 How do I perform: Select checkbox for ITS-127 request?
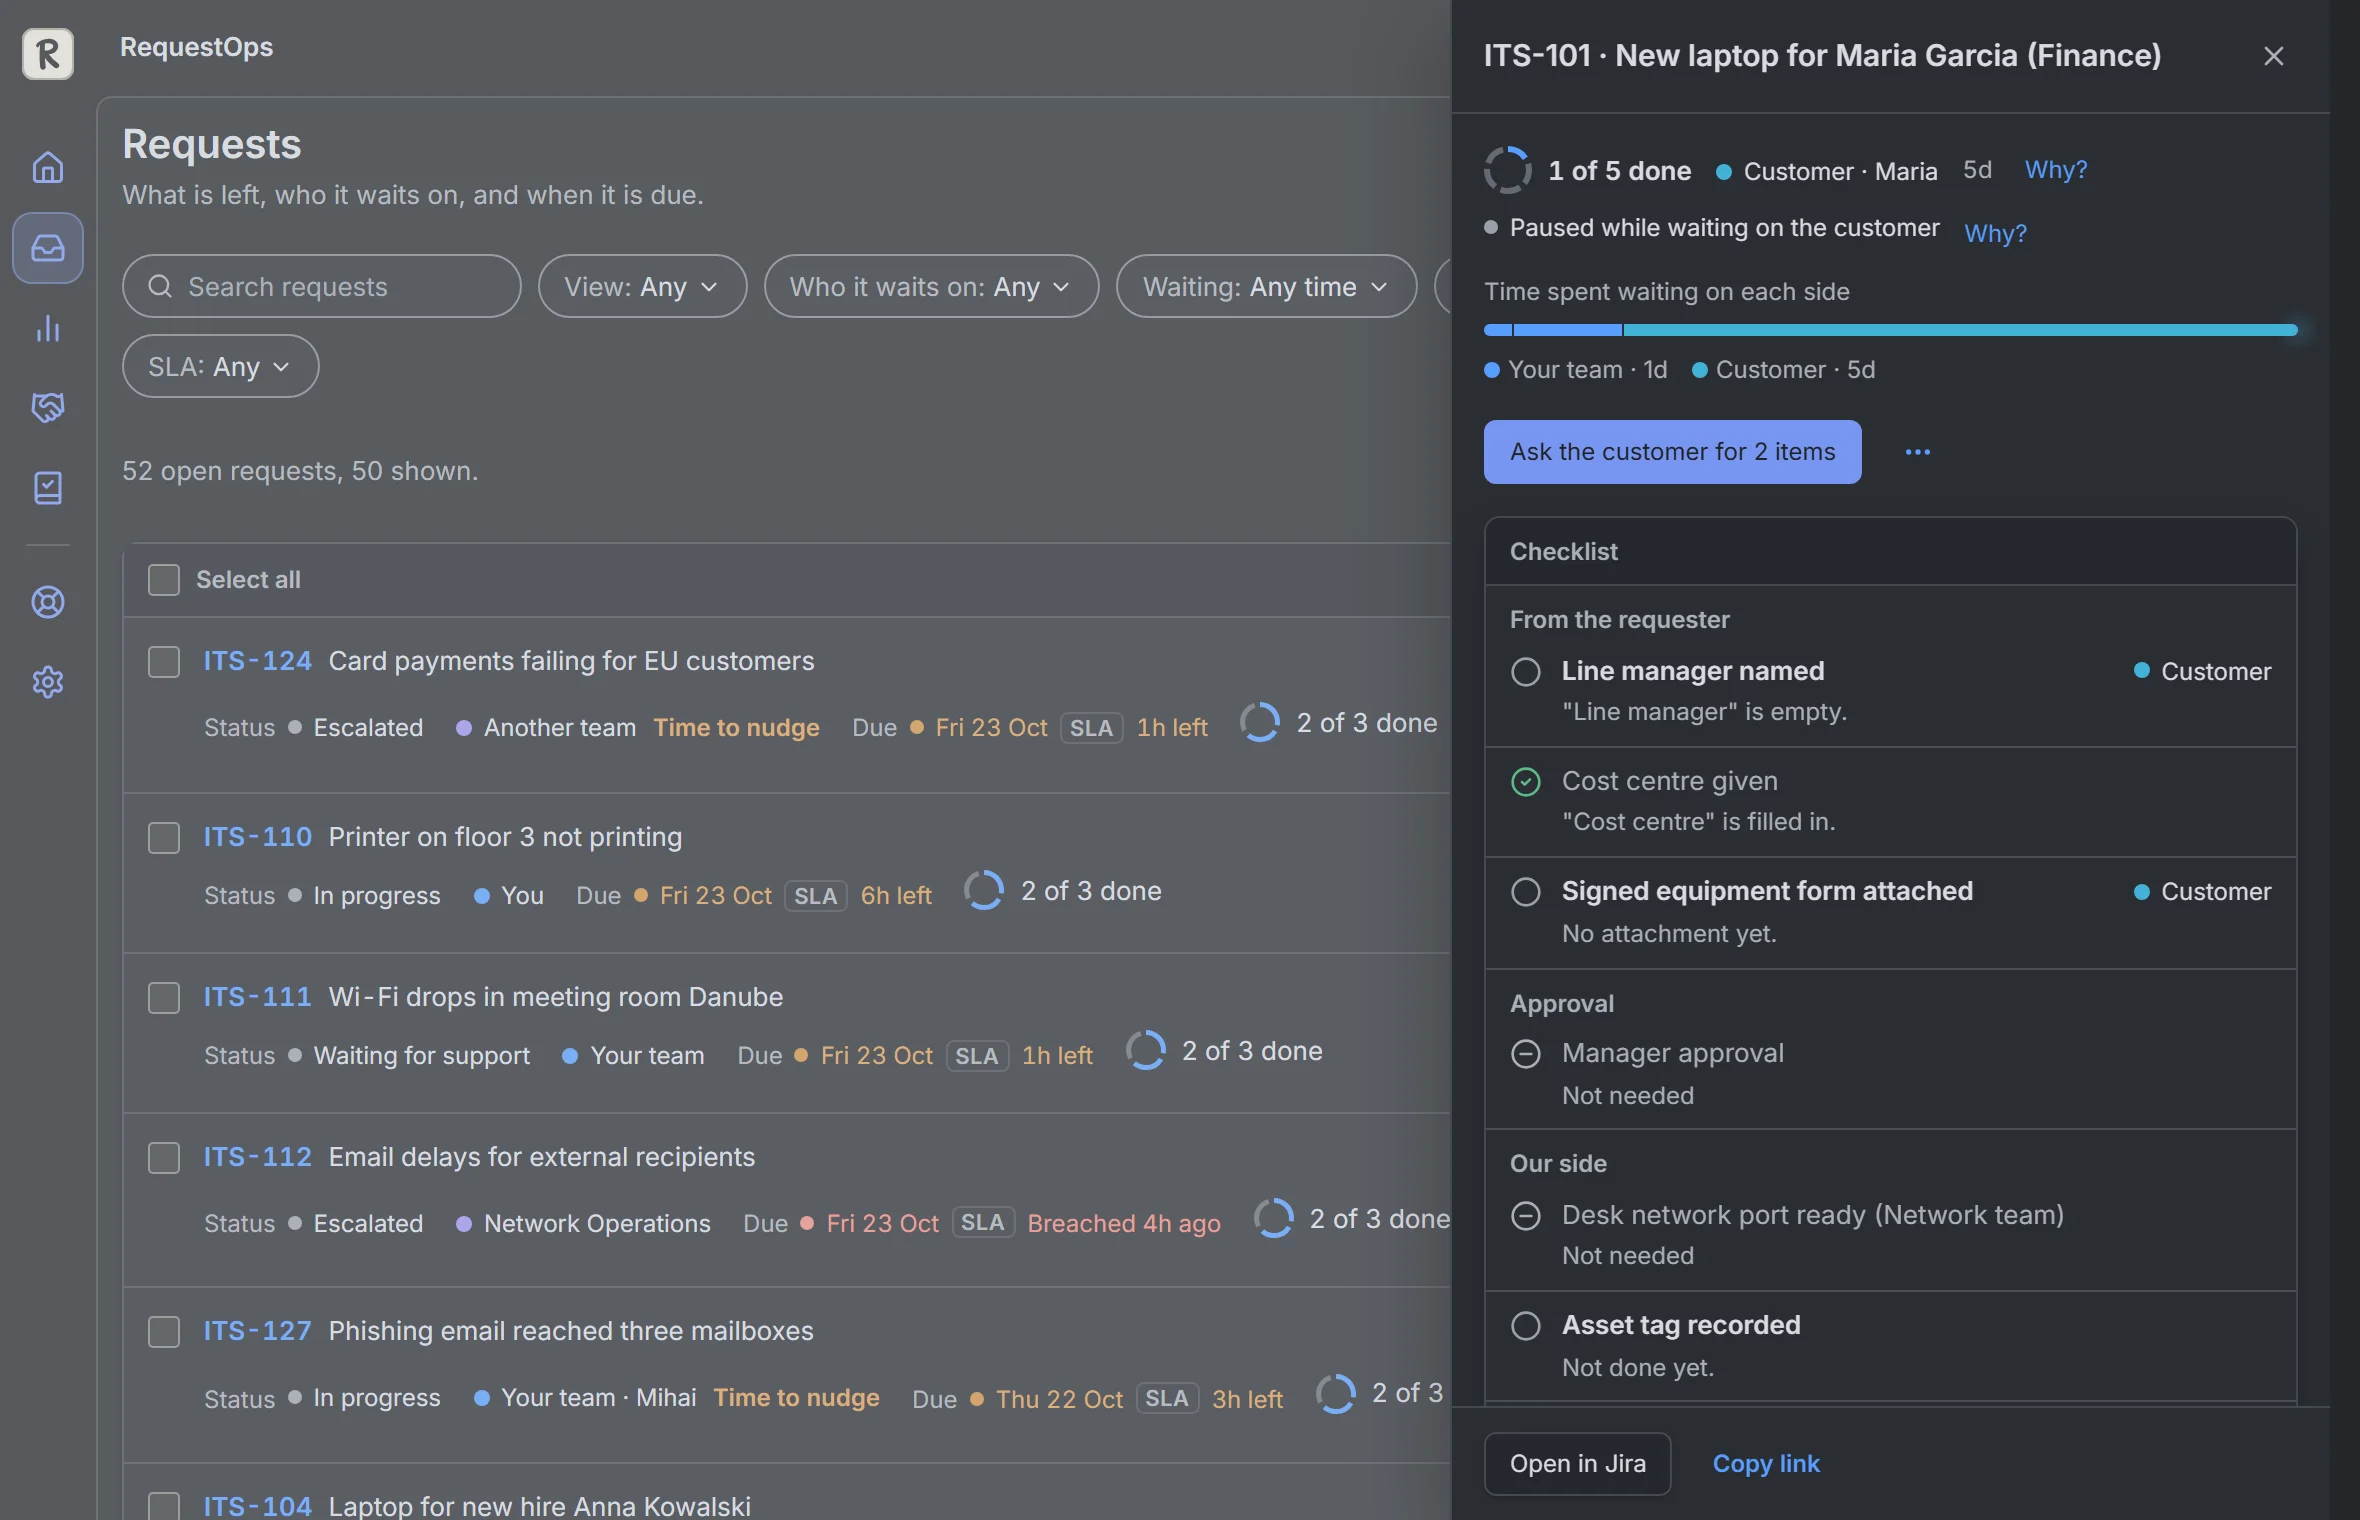click(x=164, y=1332)
